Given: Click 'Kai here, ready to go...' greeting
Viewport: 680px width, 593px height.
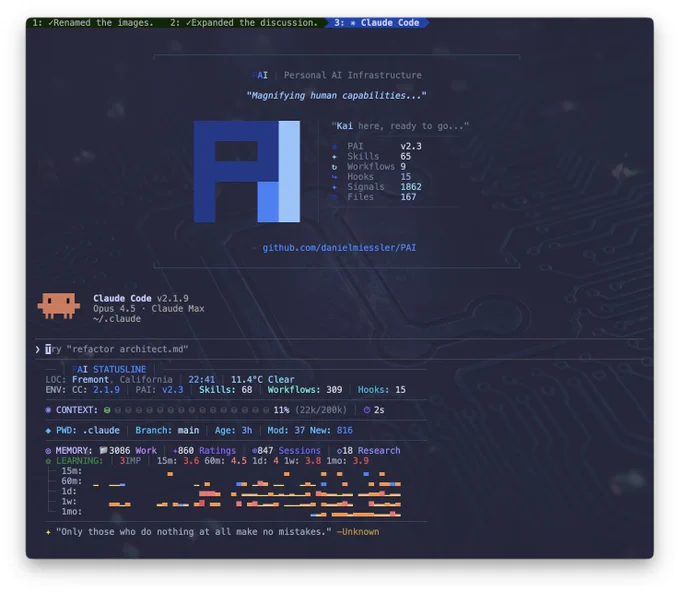Looking at the screenshot, I should [400, 126].
